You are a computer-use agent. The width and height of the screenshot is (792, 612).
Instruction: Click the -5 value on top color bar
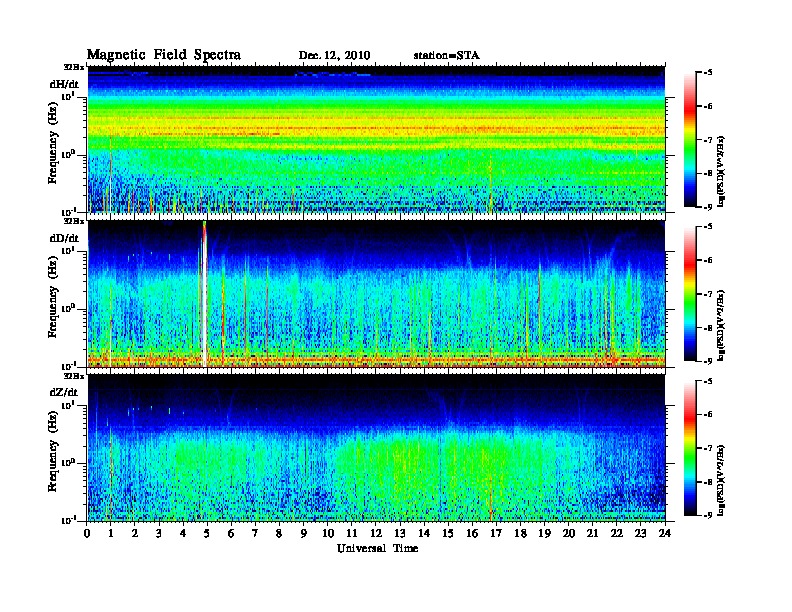[708, 73]
